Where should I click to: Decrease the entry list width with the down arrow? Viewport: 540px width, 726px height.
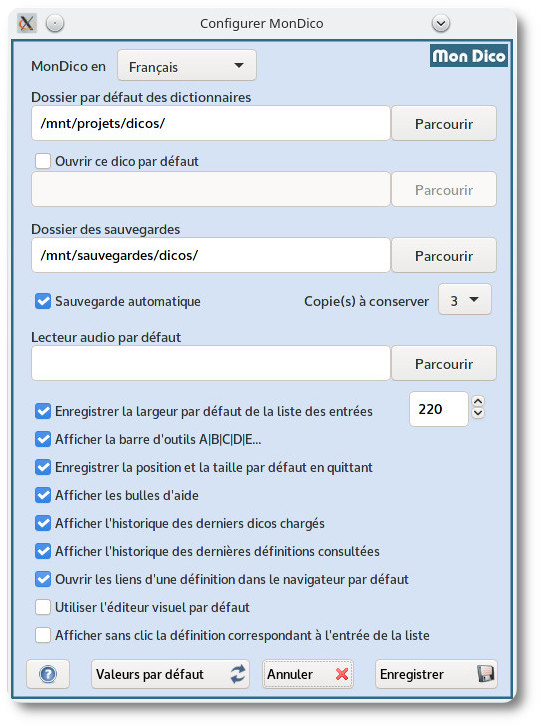478,413
